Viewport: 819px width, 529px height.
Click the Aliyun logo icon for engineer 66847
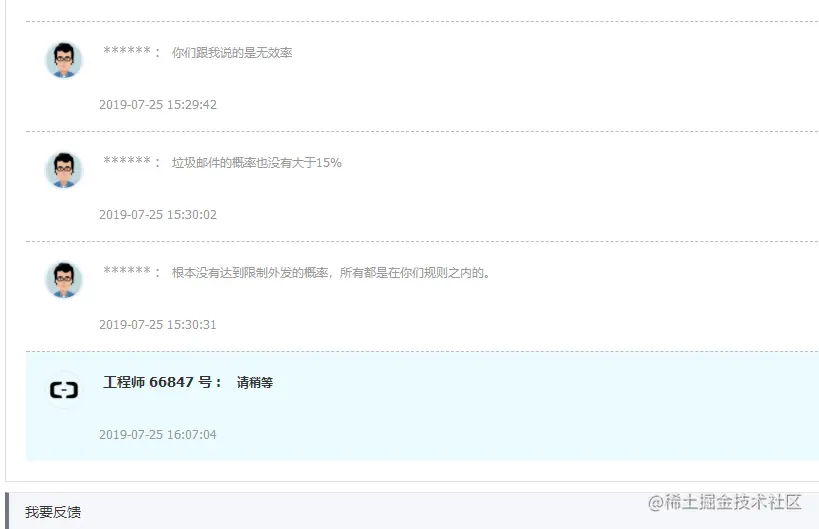[64, 390]
